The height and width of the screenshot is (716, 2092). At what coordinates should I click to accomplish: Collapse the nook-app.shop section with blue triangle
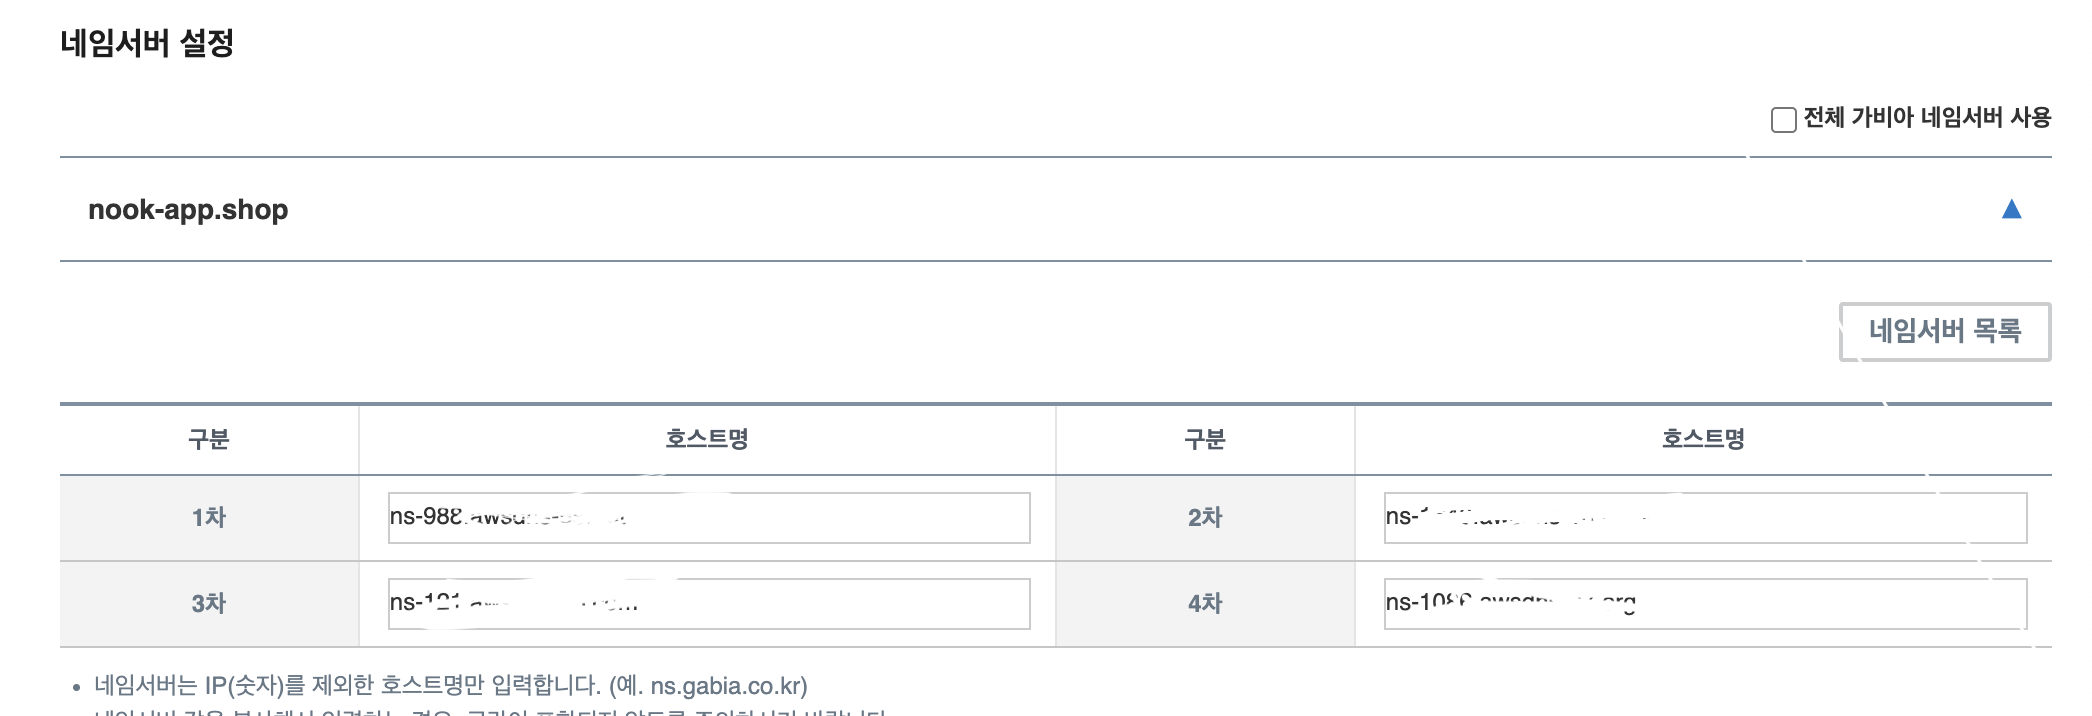click(2011, 209)
